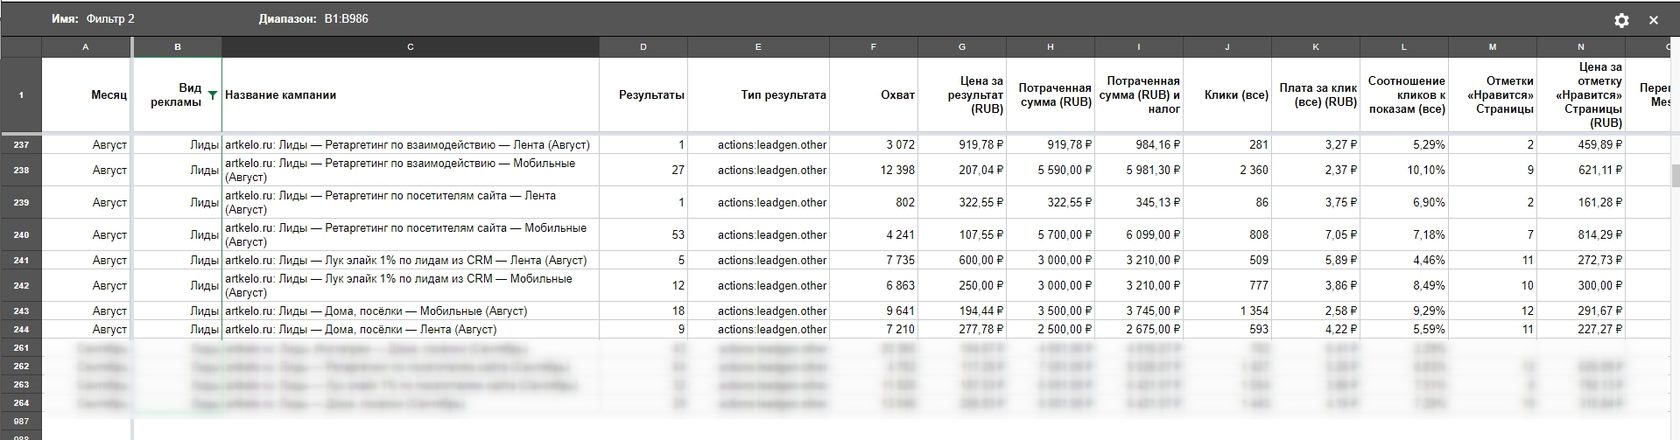Select row 237 by its row number

[x=21, y=145]
